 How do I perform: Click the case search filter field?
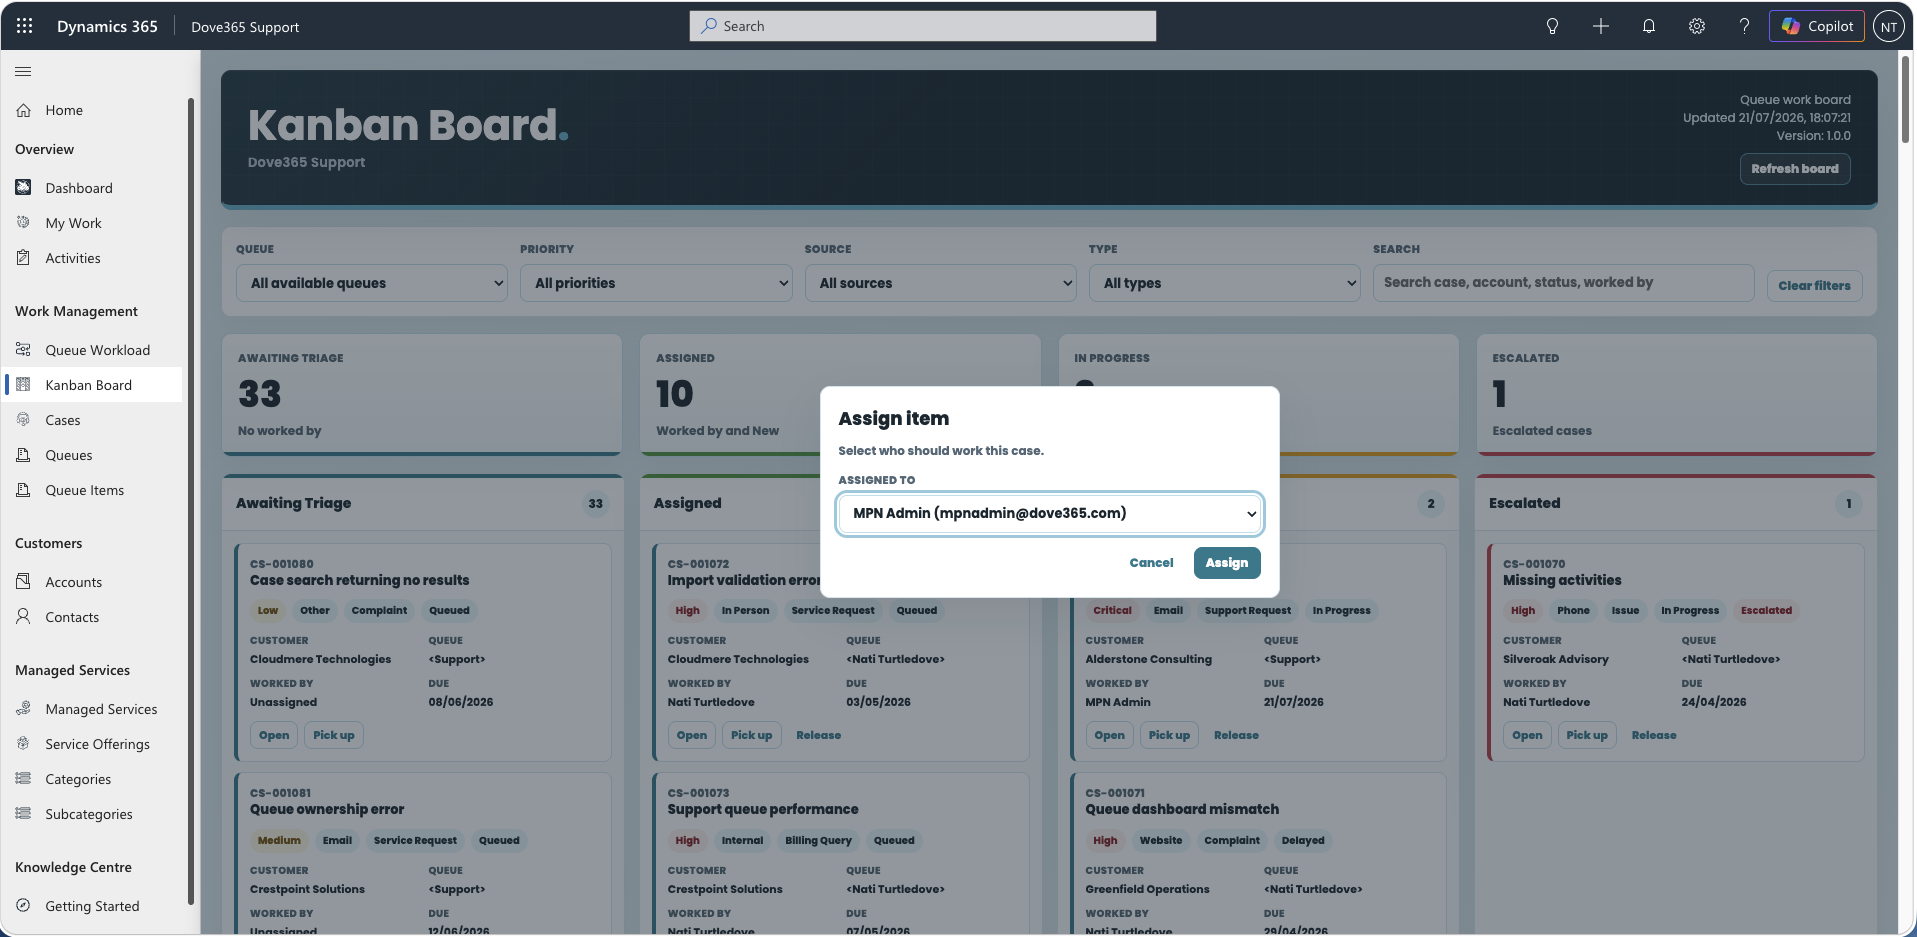tap(1563, 283)
